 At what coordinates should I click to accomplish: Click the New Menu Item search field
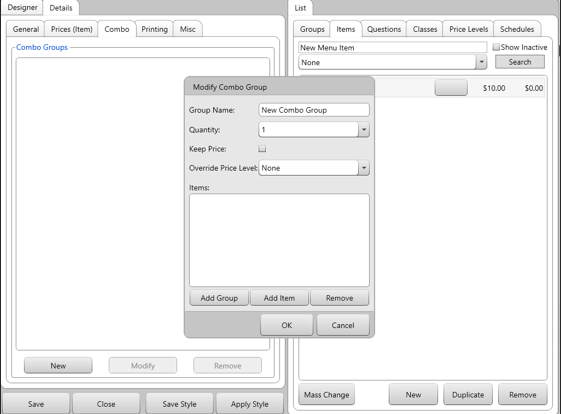(392, 48)
